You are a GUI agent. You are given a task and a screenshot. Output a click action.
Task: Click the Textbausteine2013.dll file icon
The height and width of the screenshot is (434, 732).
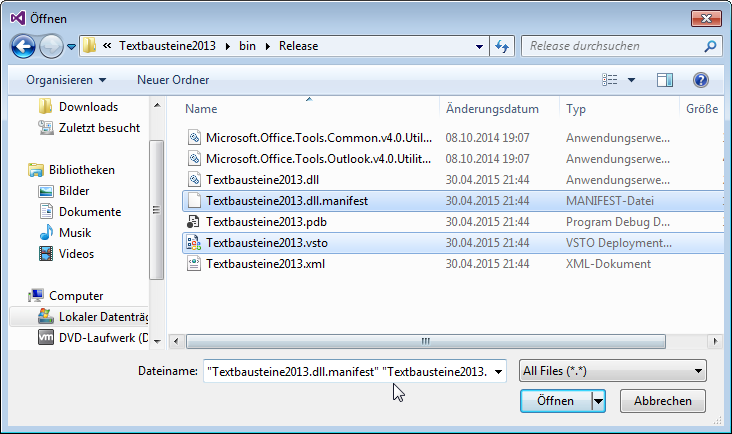click(194, 180)
